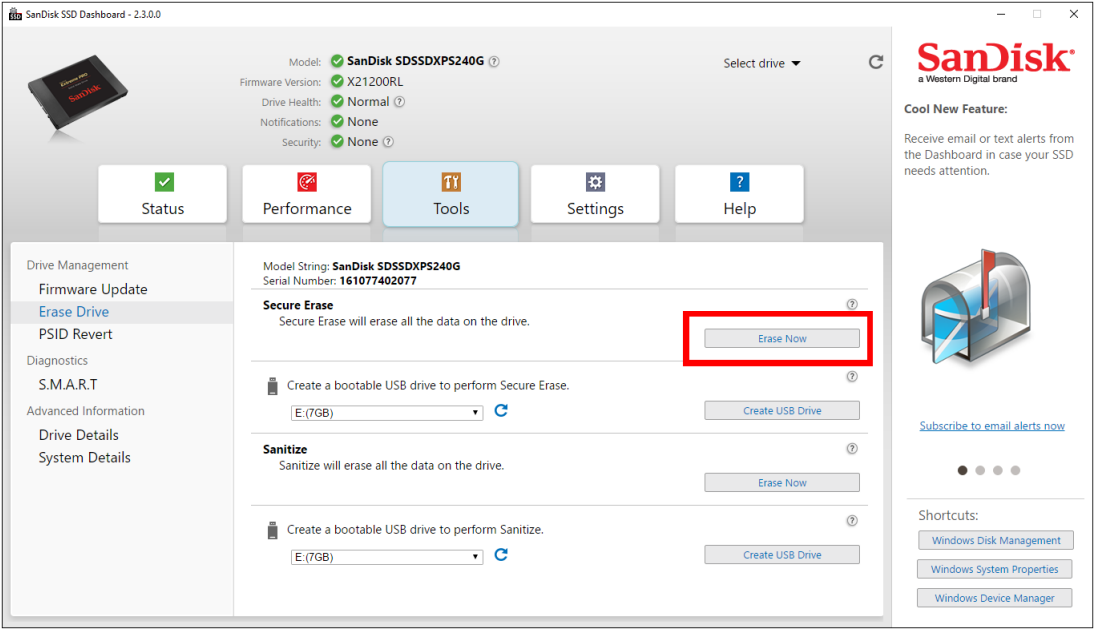Screen dimensions: 1094x629
Task: Click help icon for Secure Erase section
Action: pyautogui.click(x=852, y=304)
